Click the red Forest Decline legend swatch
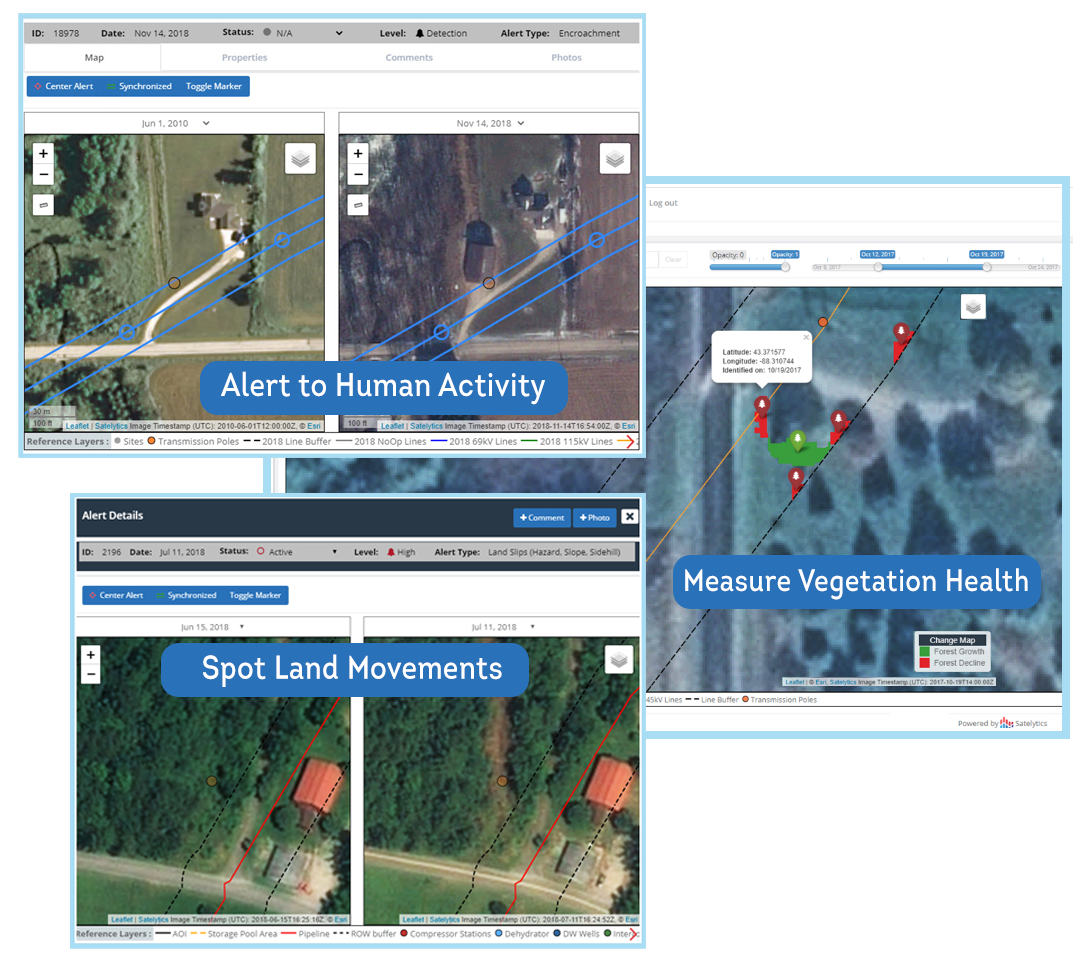The image size is (1086, 968). click(924, 663)
